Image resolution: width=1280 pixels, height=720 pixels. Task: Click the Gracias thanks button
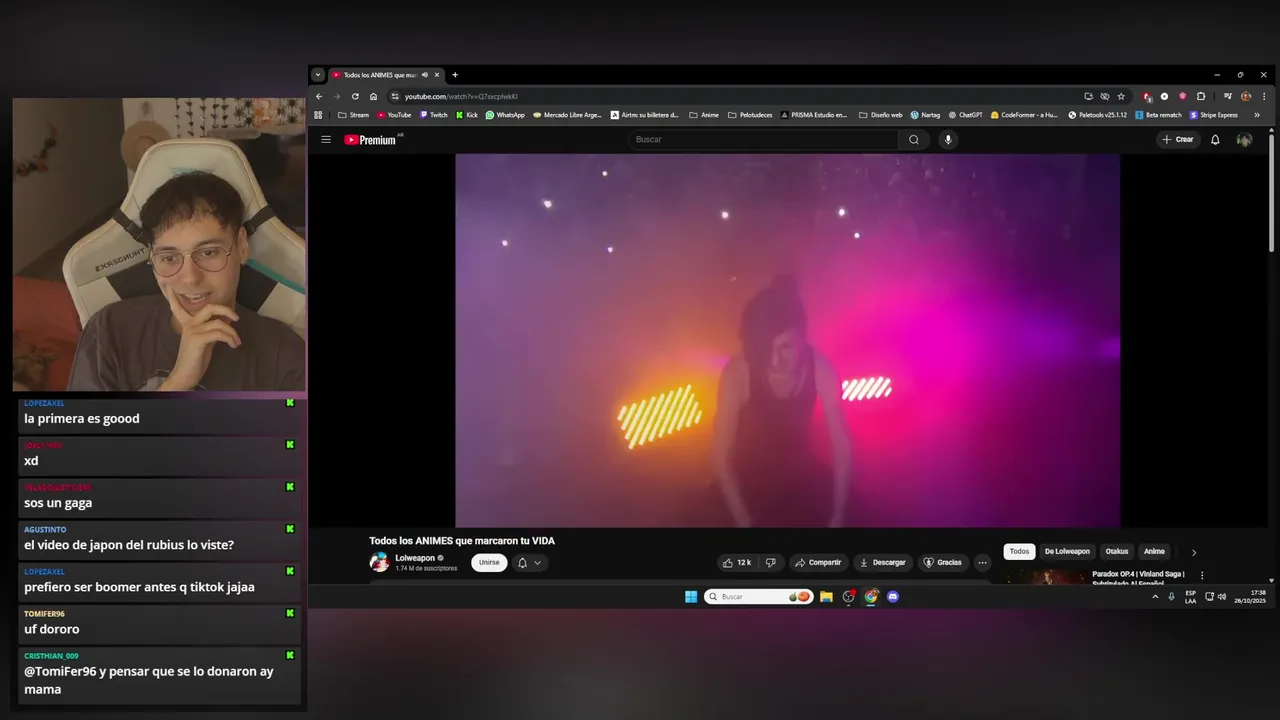[942, 562]
